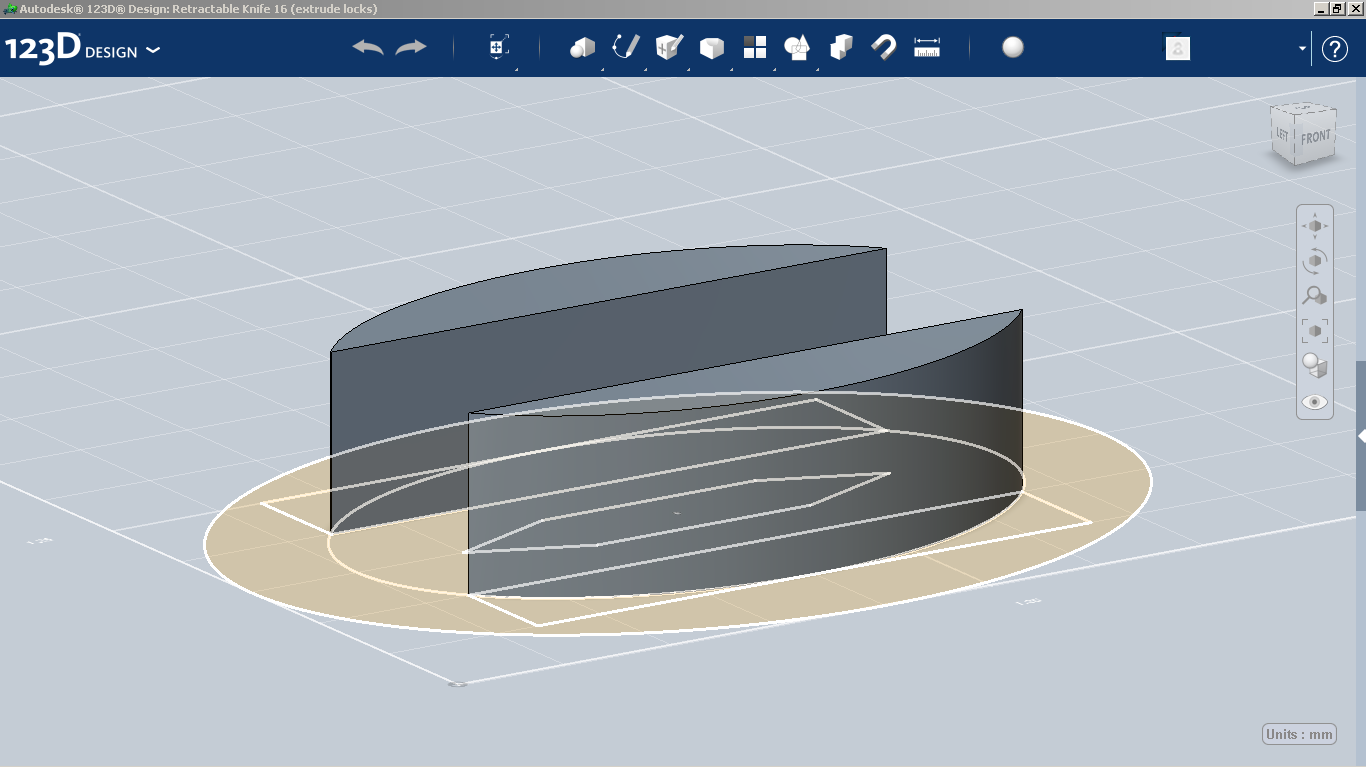Select the Modify tool
The image size is (1366, 768).
tap(712, 47)
